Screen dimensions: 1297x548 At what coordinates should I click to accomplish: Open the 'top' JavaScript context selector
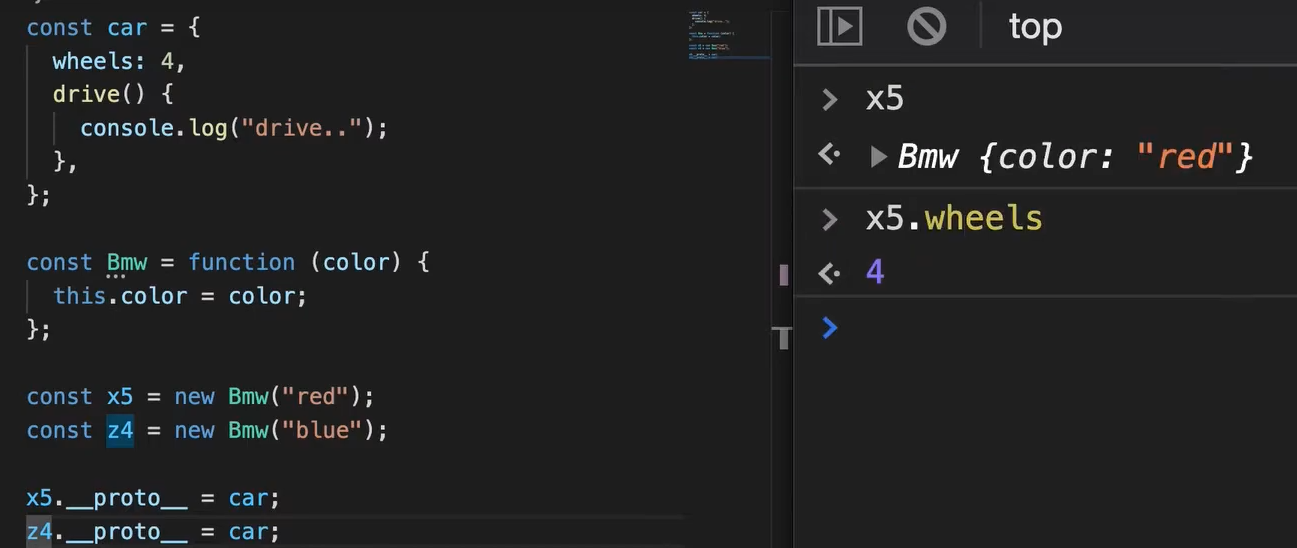[x=1035, y=26]
